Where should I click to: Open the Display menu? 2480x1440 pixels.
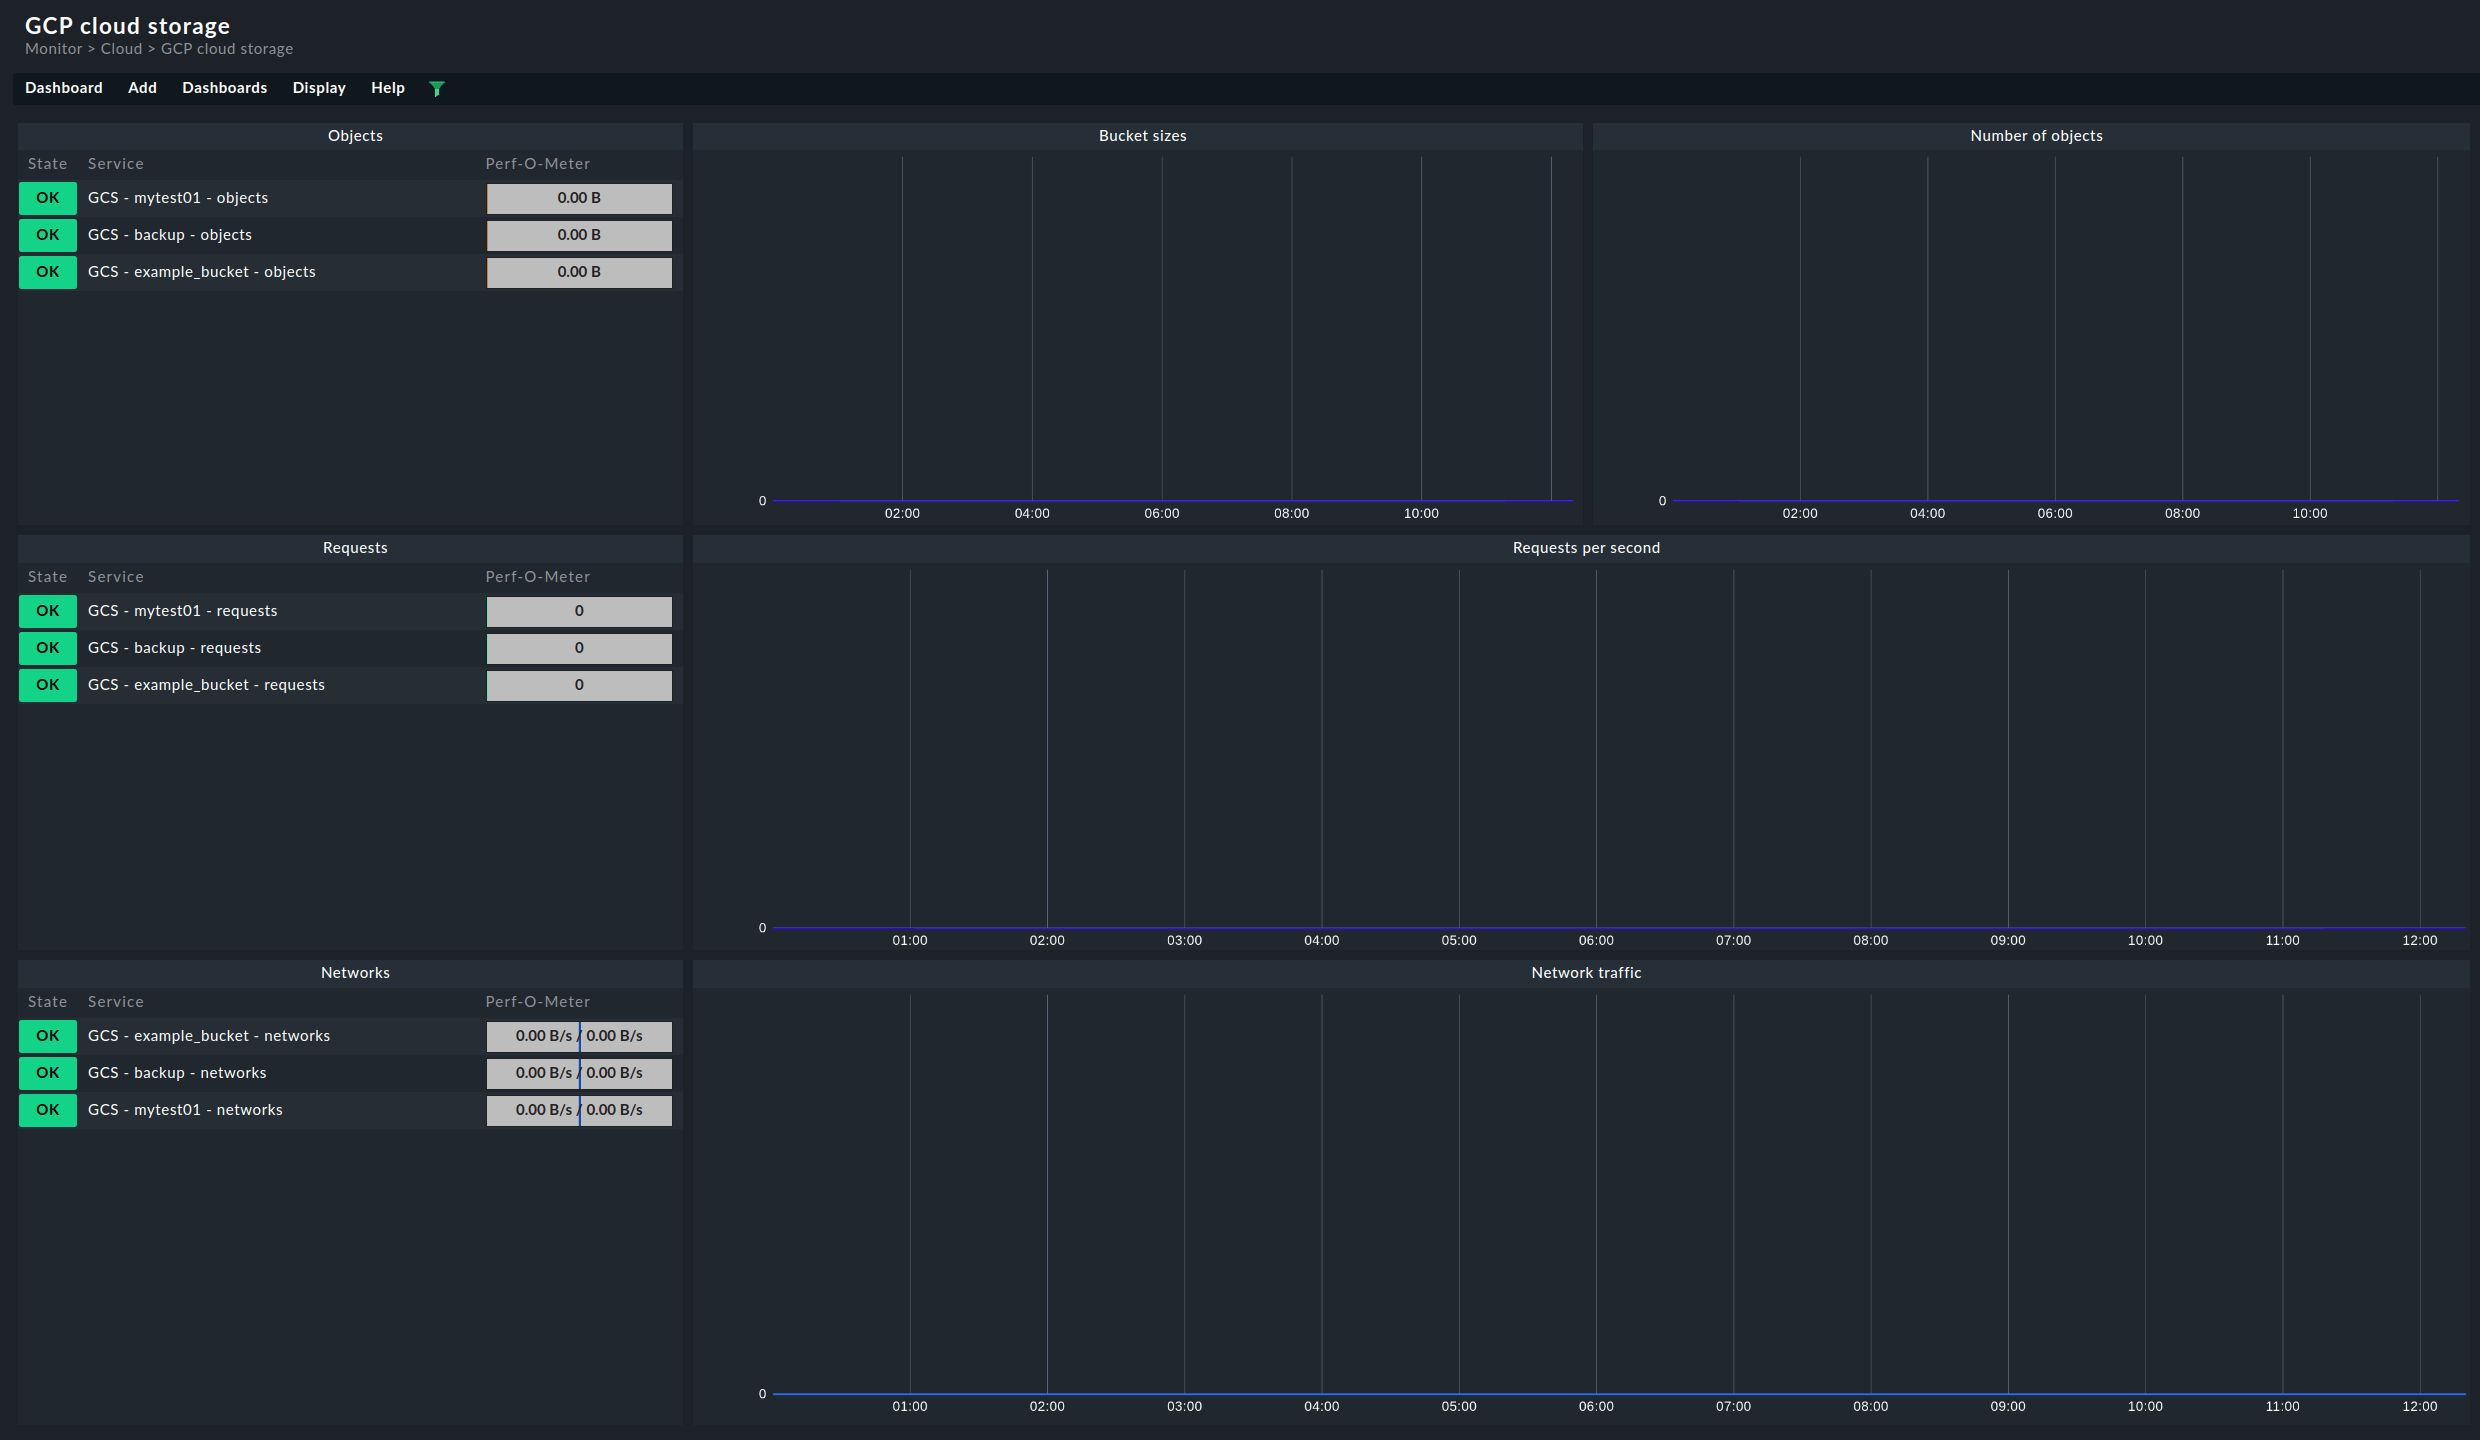coord(318,88)
